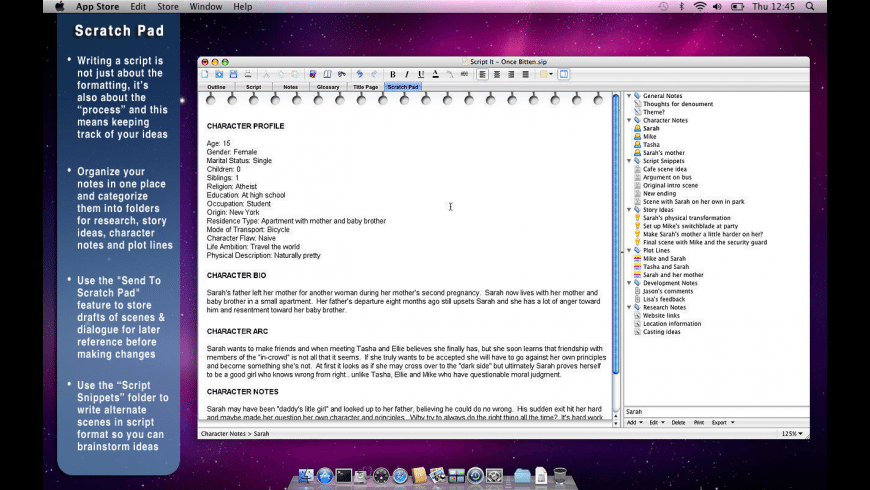This screenshot has height=490, width=870.
Task: Select the Scratch Pad tab
Action: click(x=403, y=87)
